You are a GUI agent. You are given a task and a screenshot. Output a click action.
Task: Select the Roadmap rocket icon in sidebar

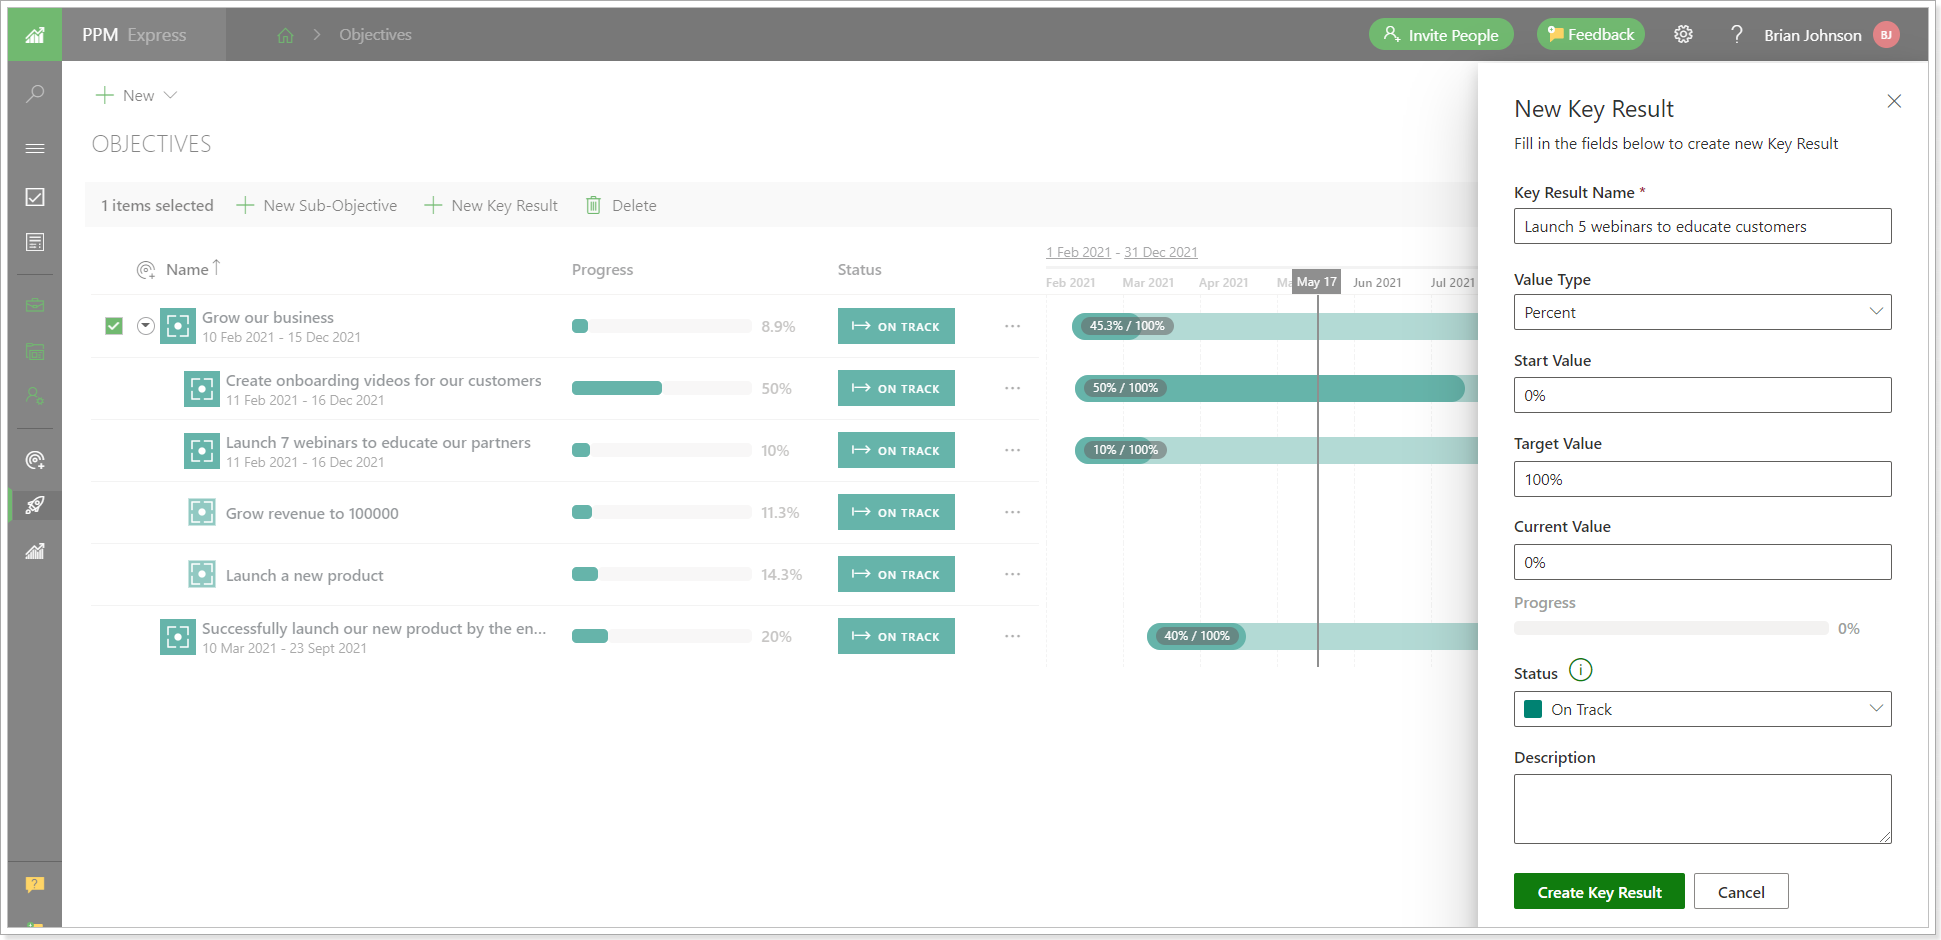35,505
